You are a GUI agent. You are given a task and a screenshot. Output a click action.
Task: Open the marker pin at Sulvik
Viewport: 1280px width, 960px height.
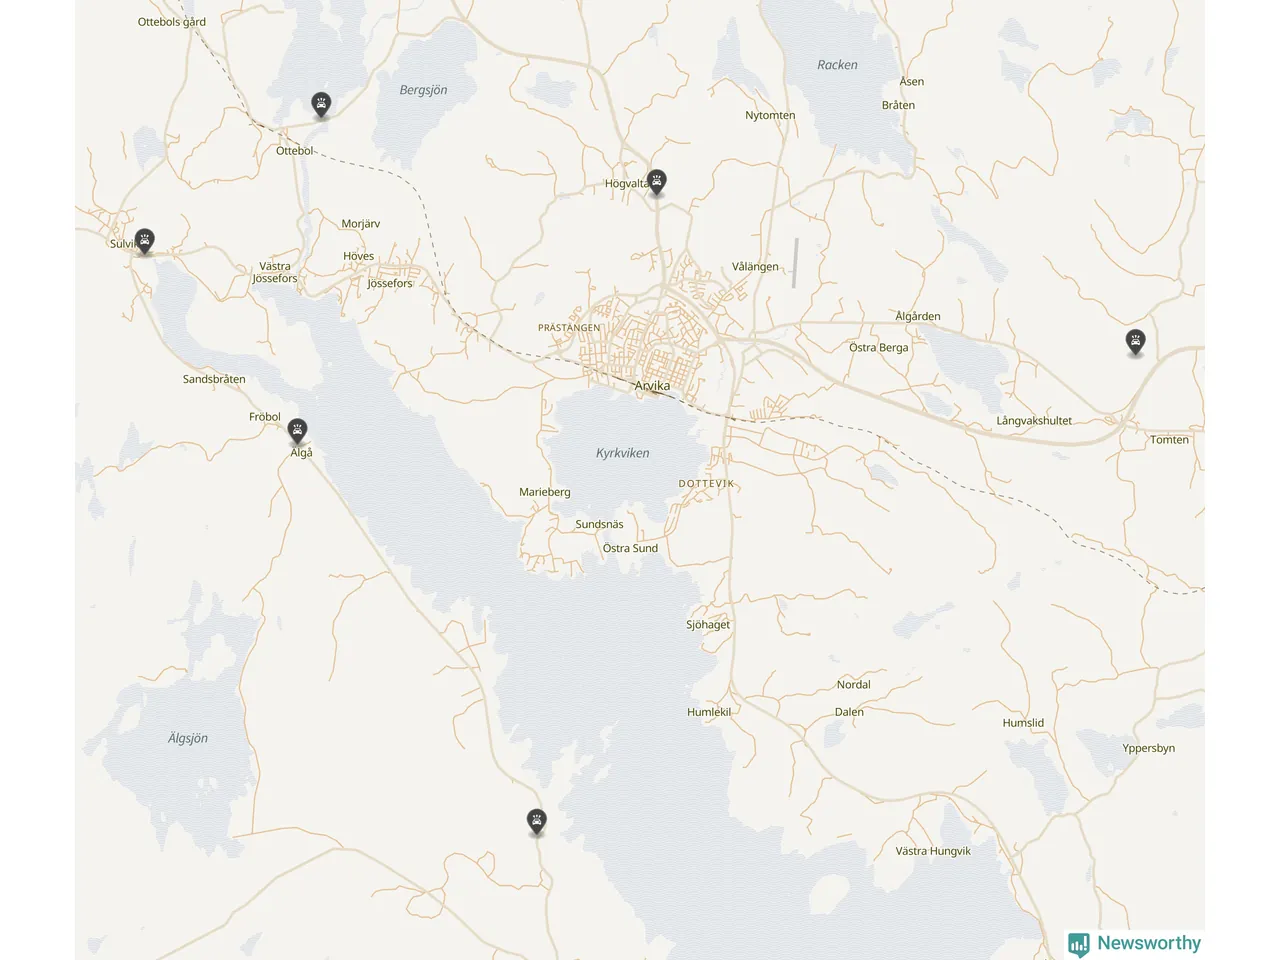point(145,241)
